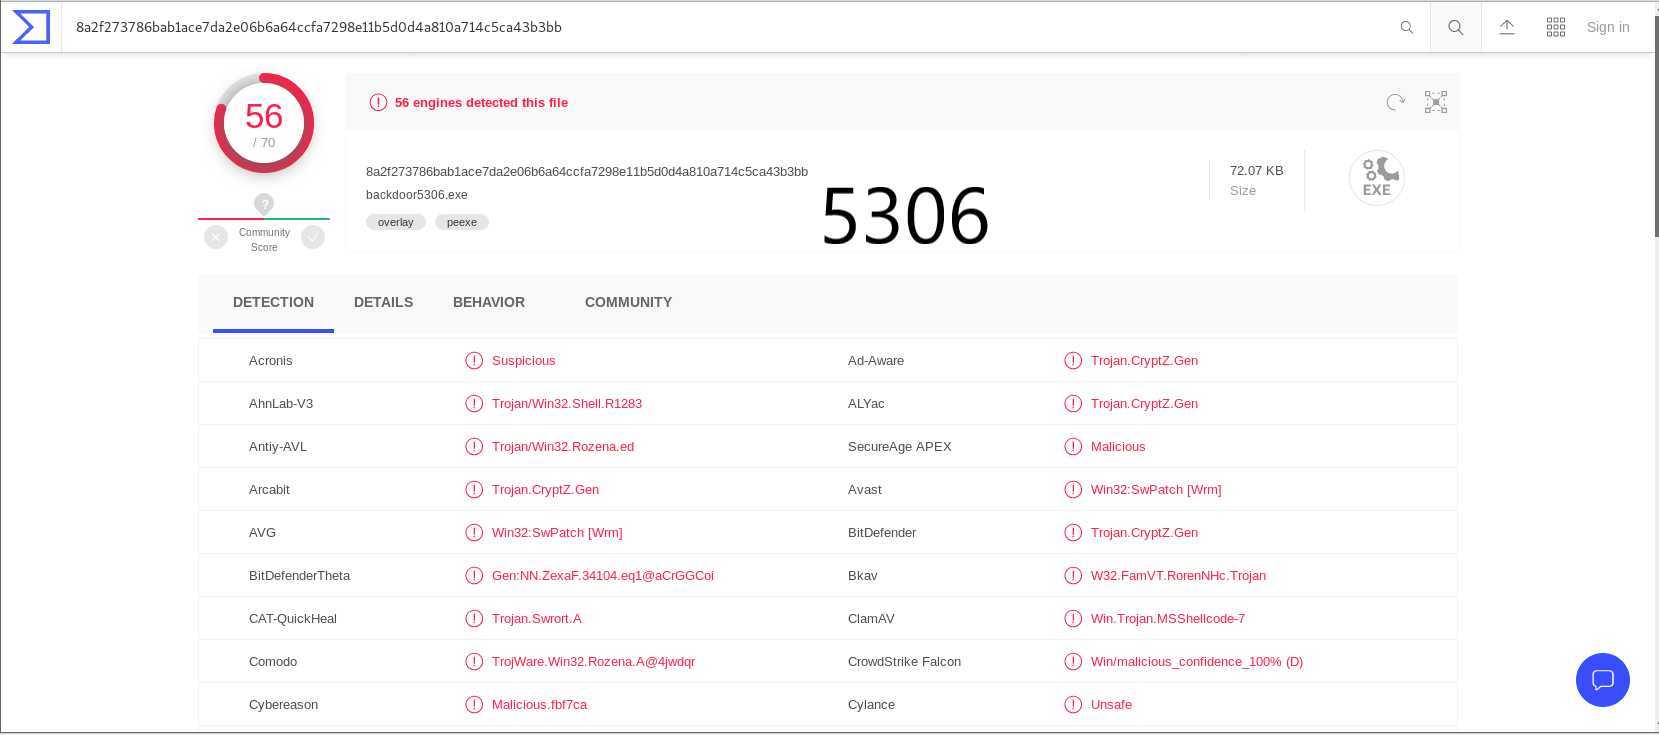Click the warning icon in BitDefender row
The width and height of the screenshot is (1659, 735).
(1073, 533)
